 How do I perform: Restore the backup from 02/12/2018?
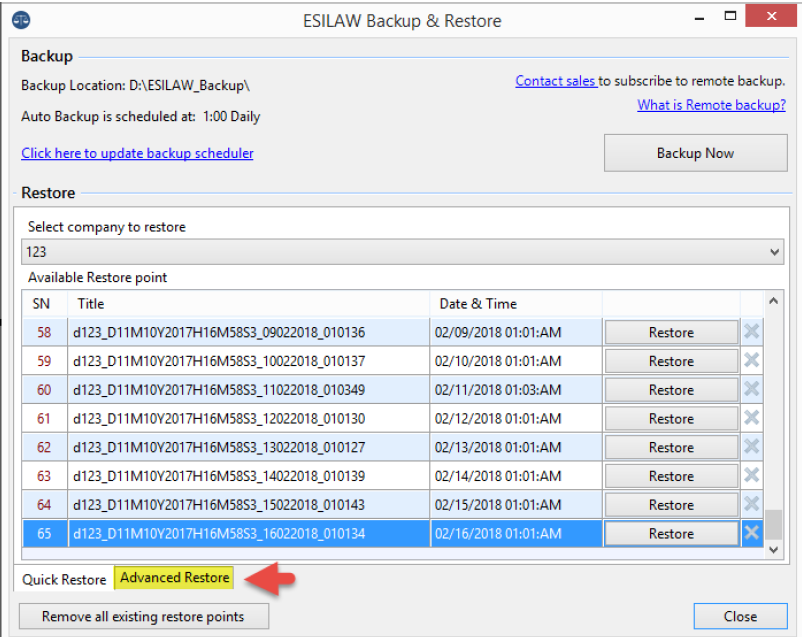pos(672,419)
